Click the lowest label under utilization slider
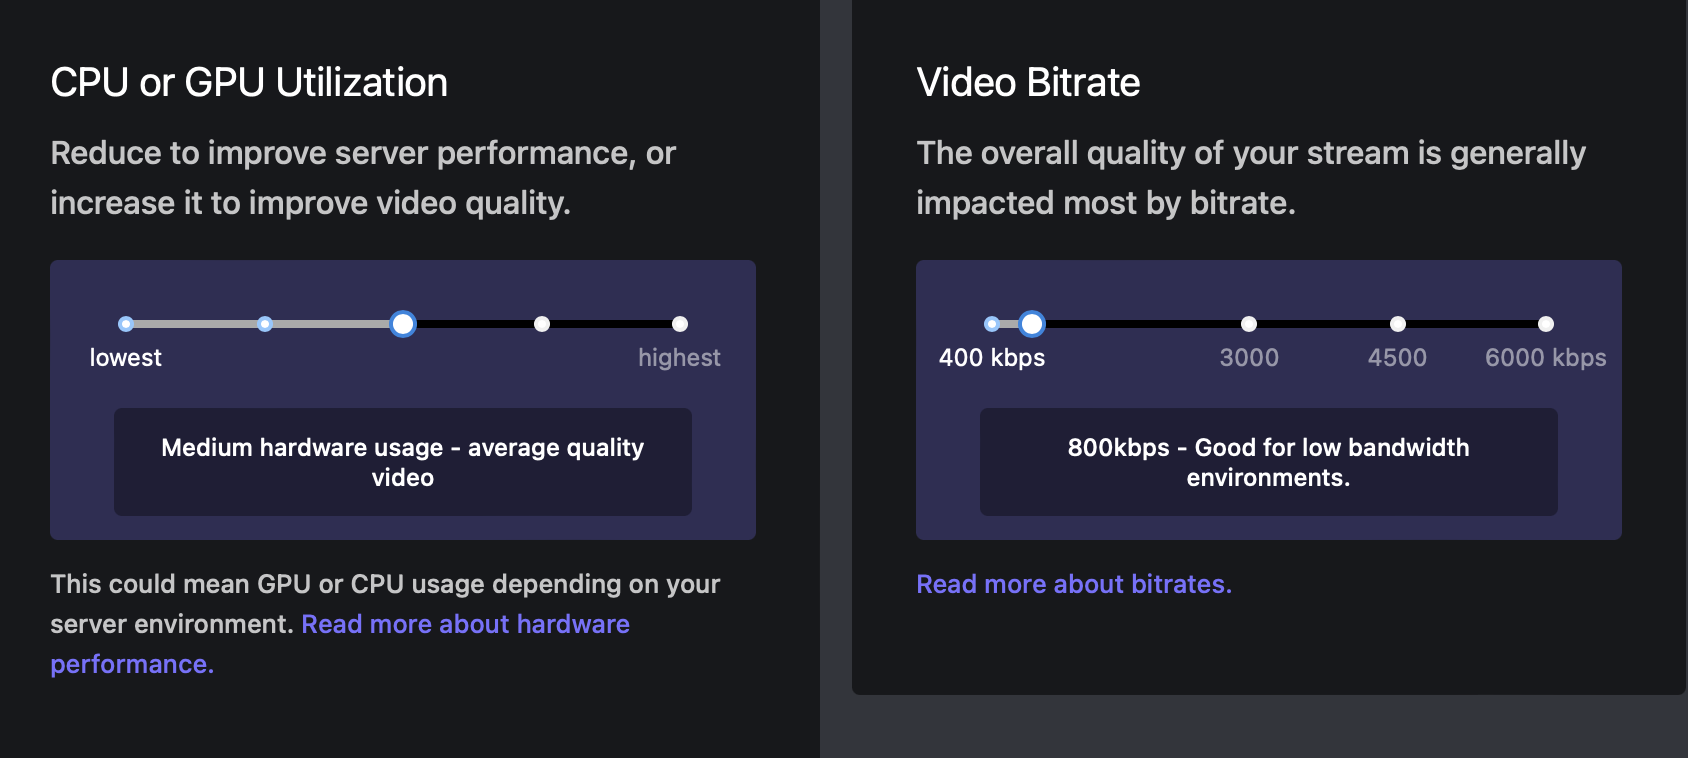 (x=125, y=357)
